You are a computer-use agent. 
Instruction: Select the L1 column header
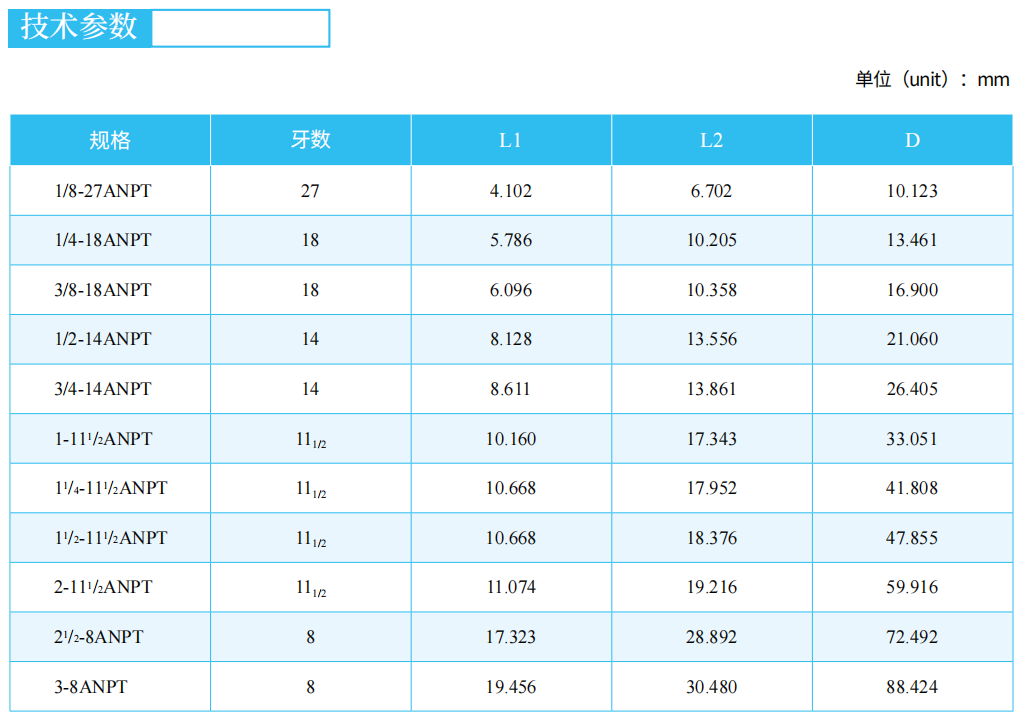coord(511,140)
